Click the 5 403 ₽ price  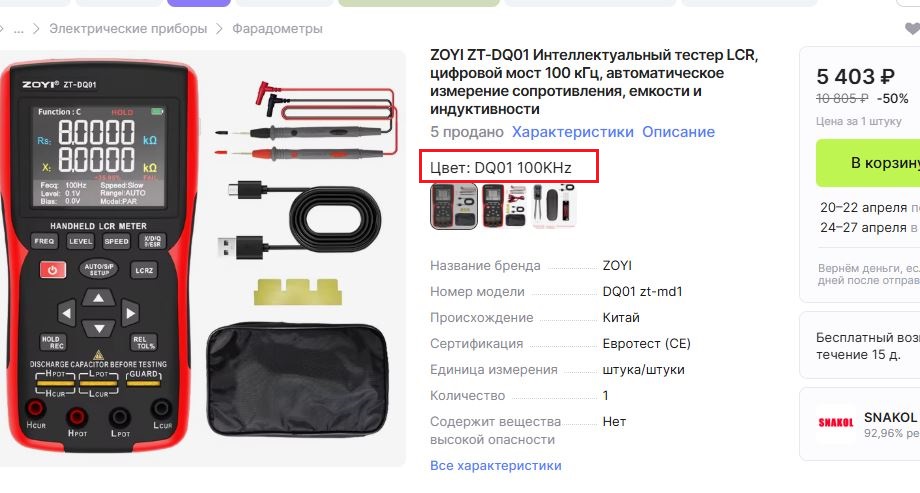[855, 76]
